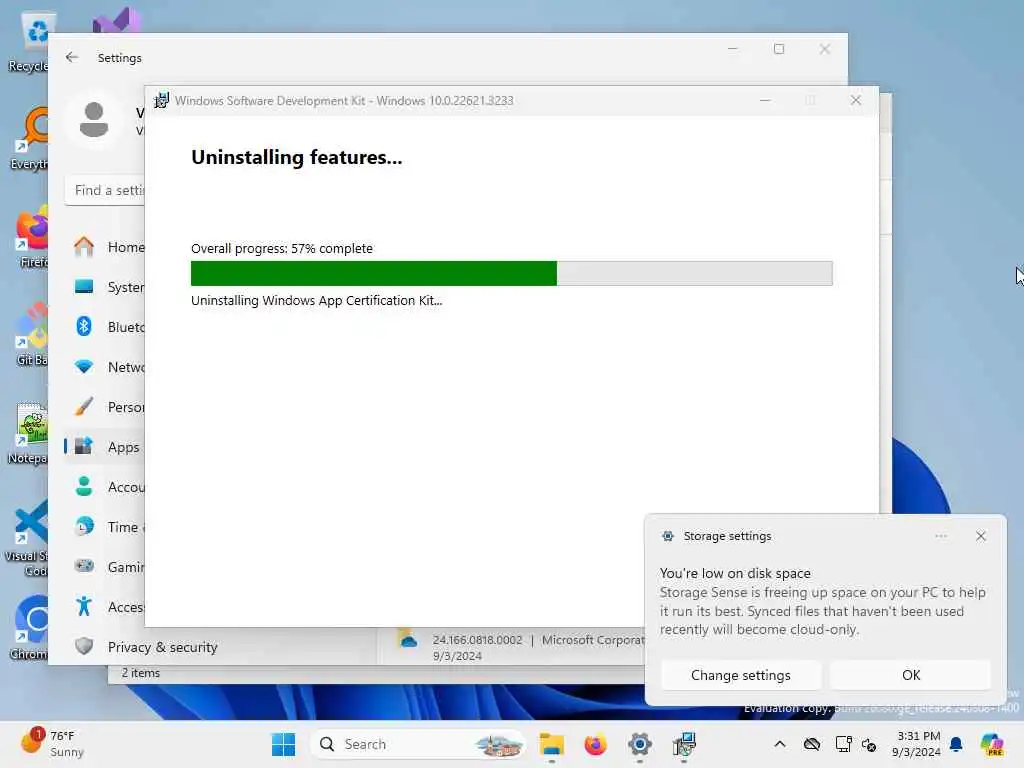Click the Network wifi icon in the Settings sidebar
This screenshot has width=1024, height=768.
(84, 366)
